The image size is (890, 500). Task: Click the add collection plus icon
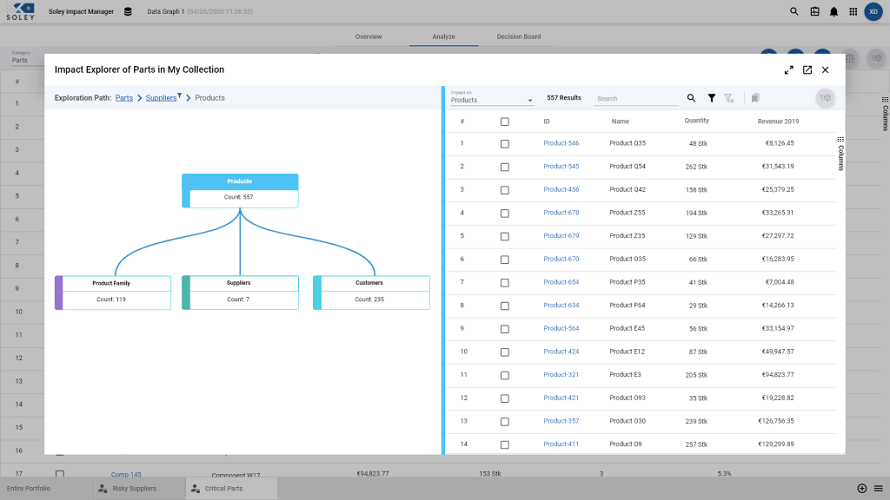(x=862, y=488)
